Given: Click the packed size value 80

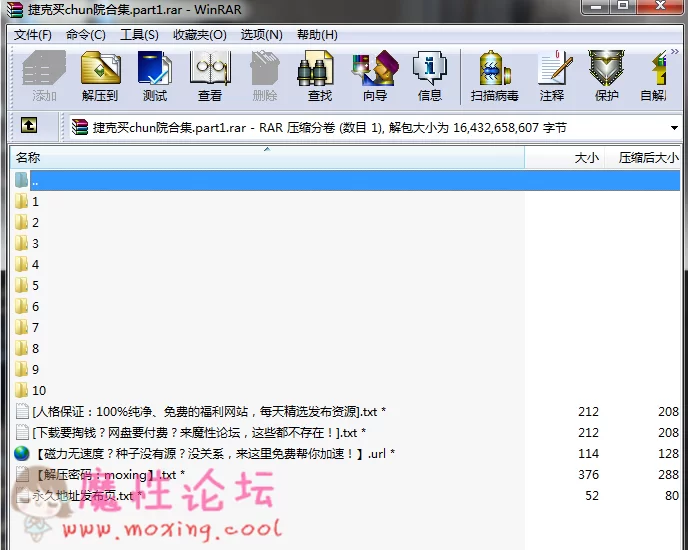Looking at the screenshot, I should (672, 496).
